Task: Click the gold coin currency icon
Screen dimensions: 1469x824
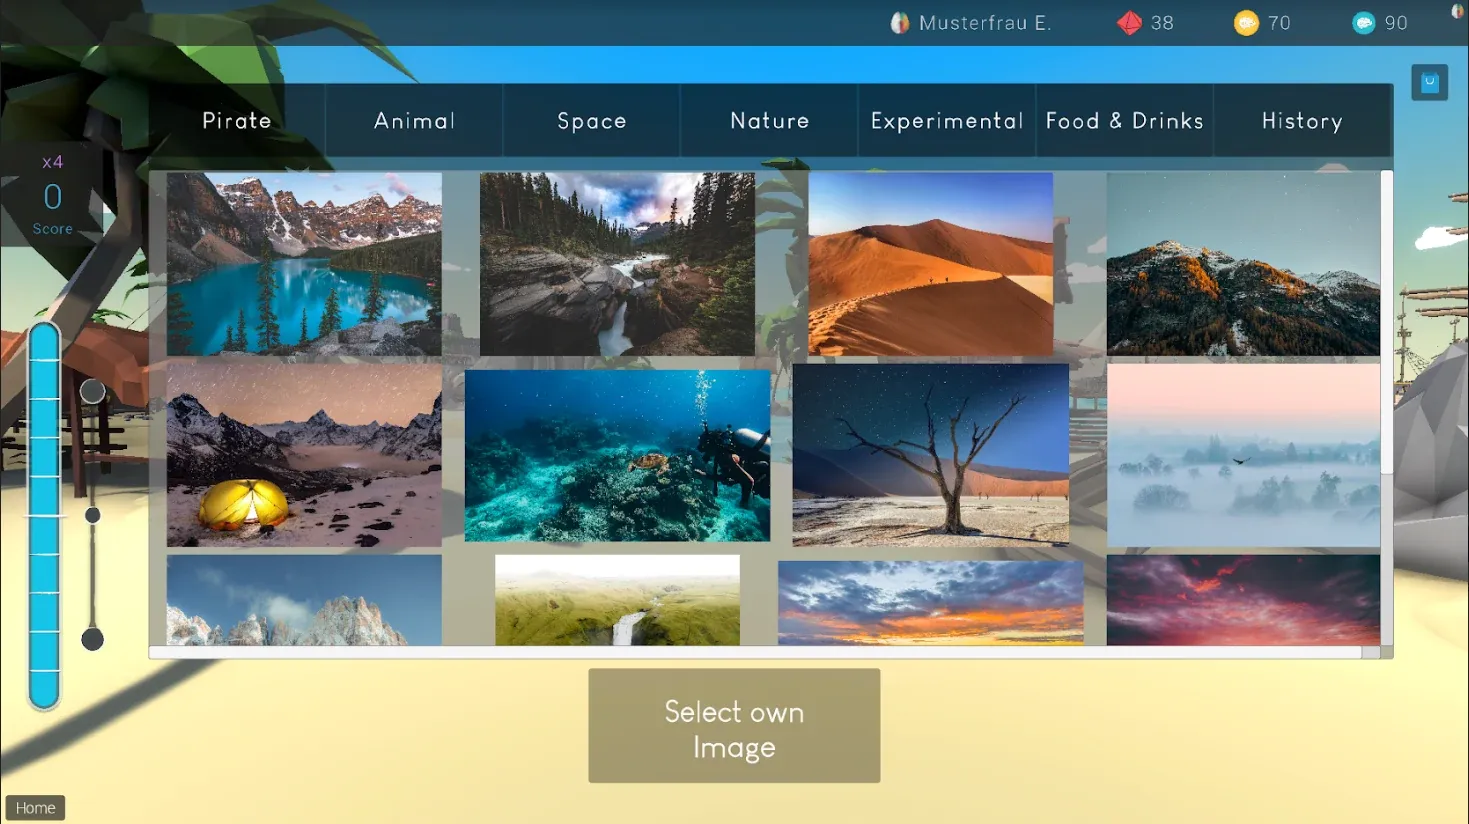Action: click(x=1246, y=23)
